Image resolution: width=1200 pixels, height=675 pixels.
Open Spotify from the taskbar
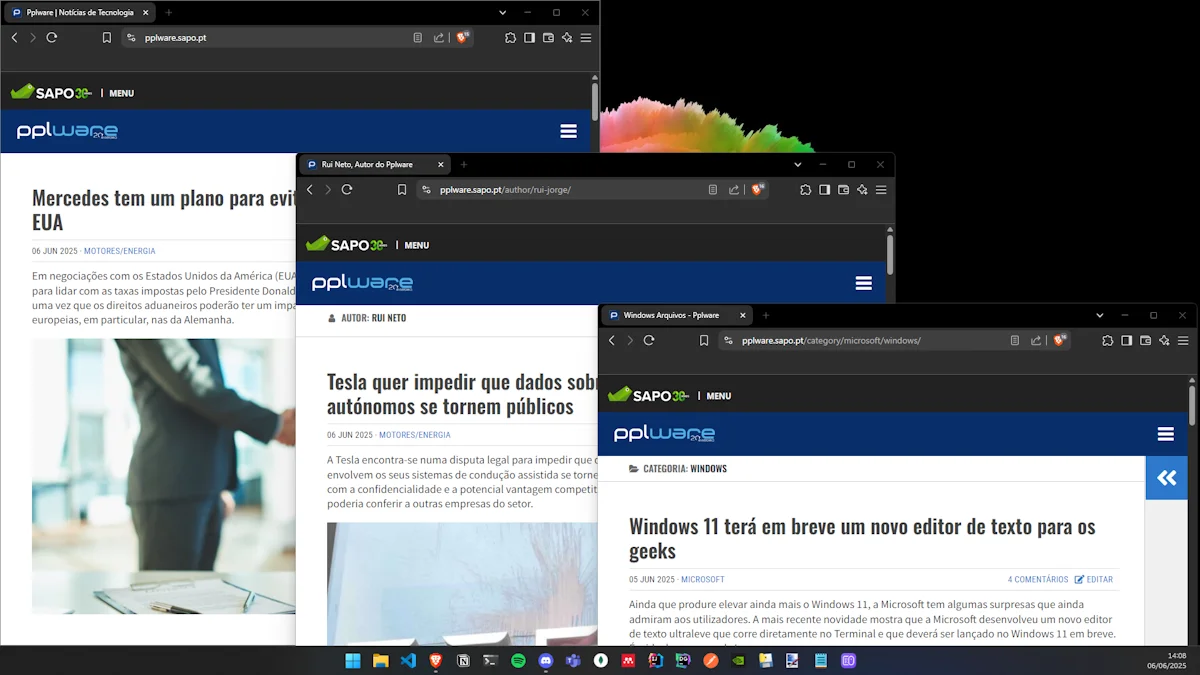[x=518, y=660]
